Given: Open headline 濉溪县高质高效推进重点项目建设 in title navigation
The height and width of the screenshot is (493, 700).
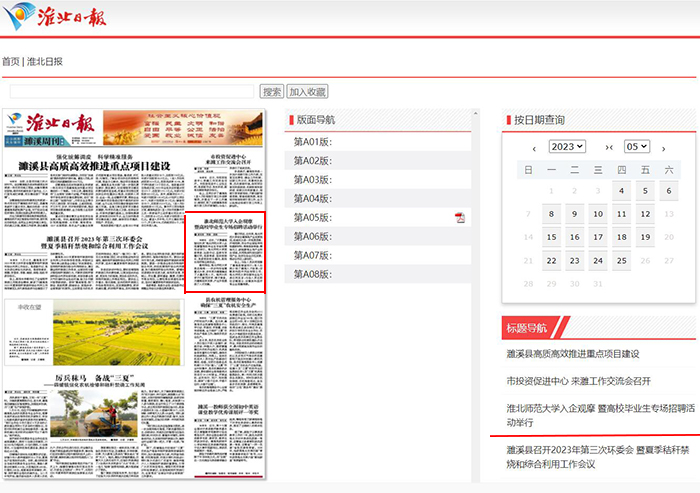Looking at the screenshot, I should click(x=573, y=354).
